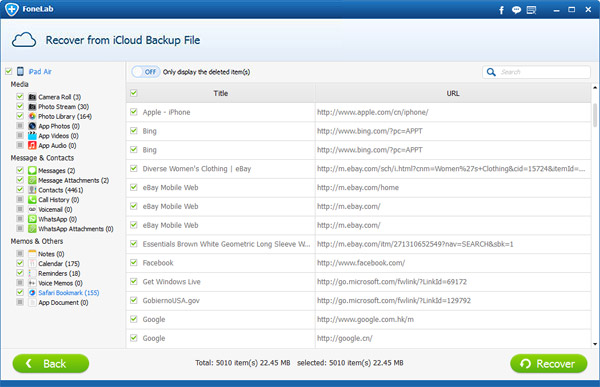Viewport: 600px width, 387px height.
Task: Uncheck the iPad Air device checkbox
Action: click(x=8, y=71)
